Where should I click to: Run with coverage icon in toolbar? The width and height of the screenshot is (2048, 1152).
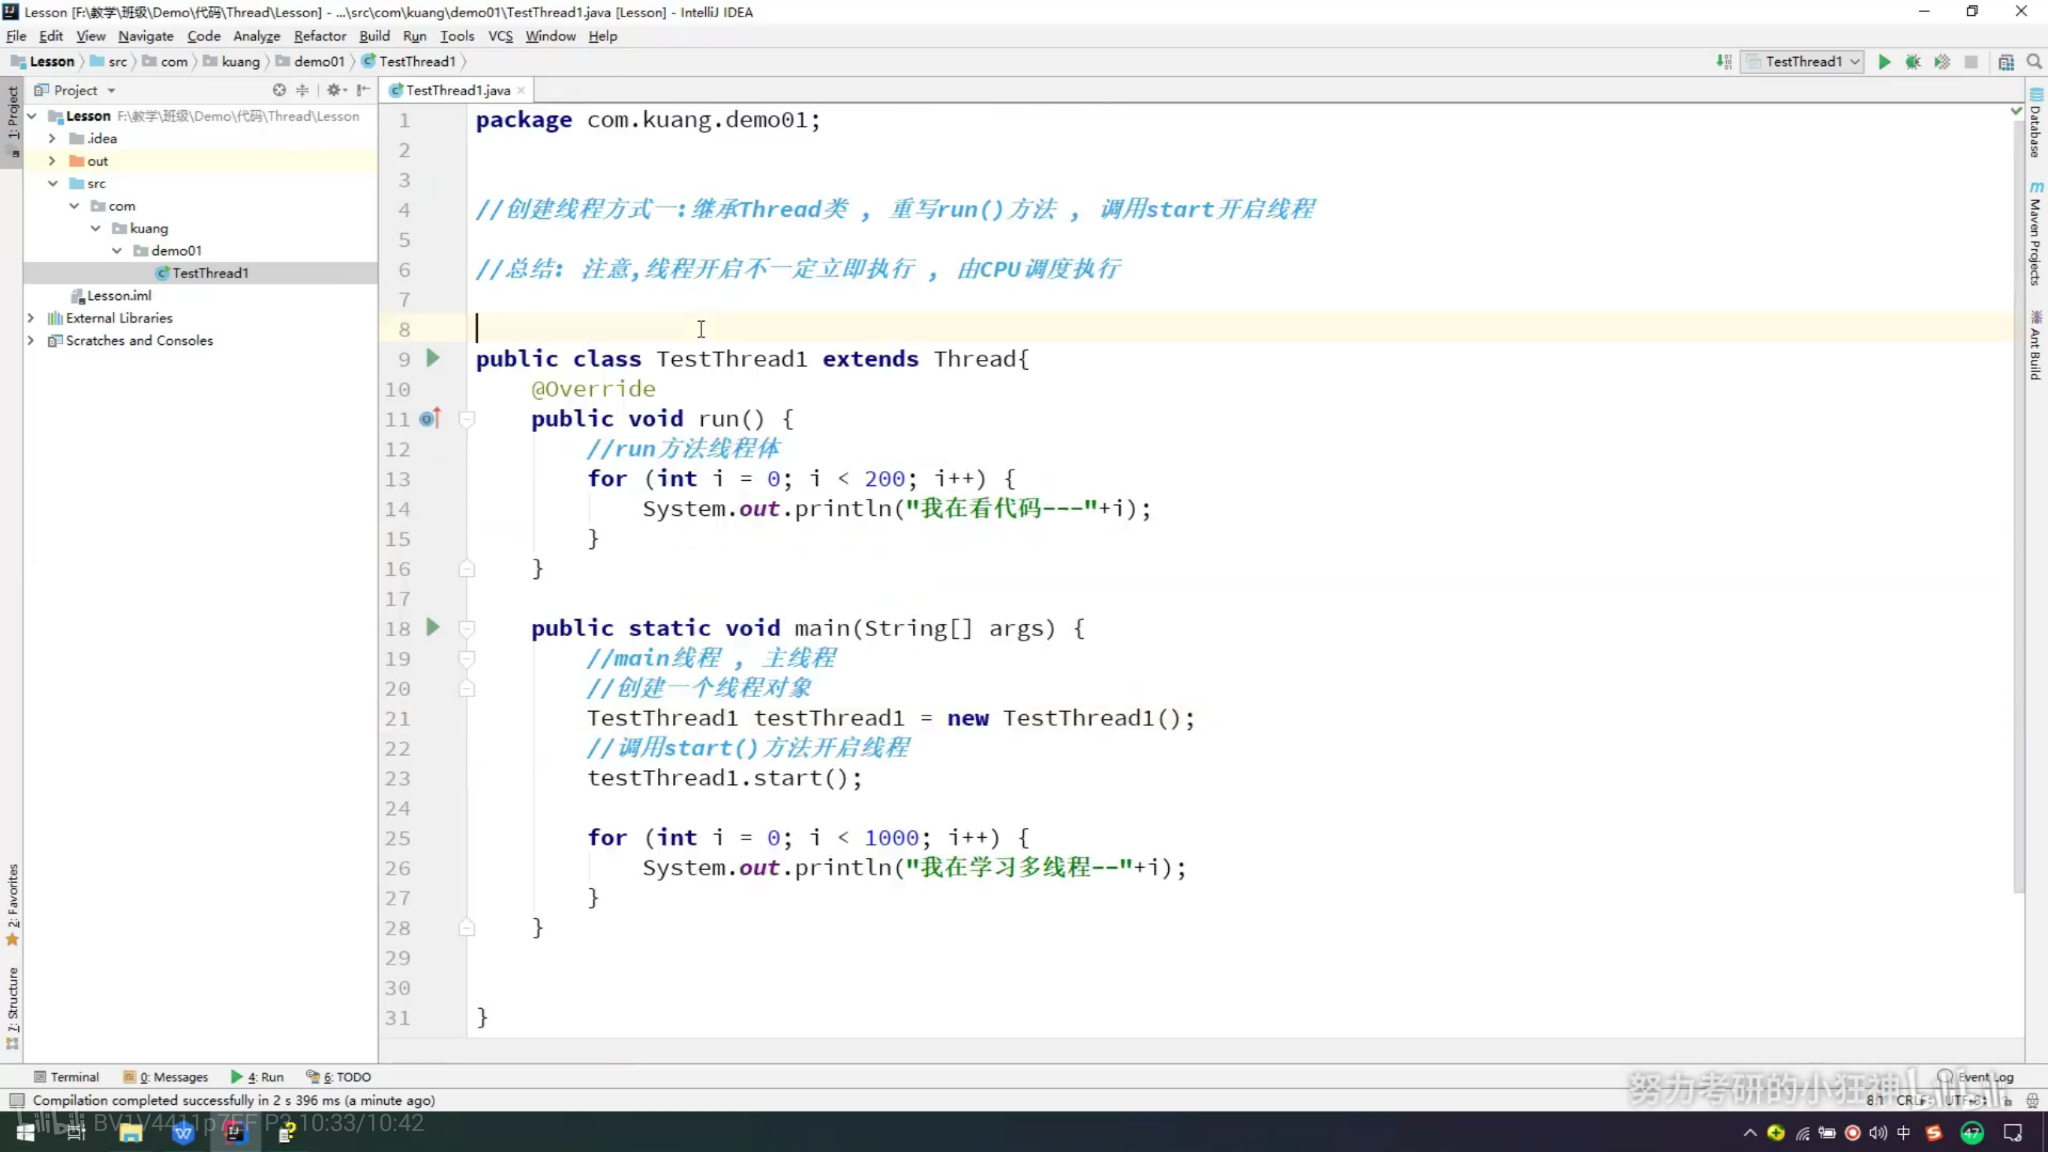pyautogui.click(x=1942, y=62)
